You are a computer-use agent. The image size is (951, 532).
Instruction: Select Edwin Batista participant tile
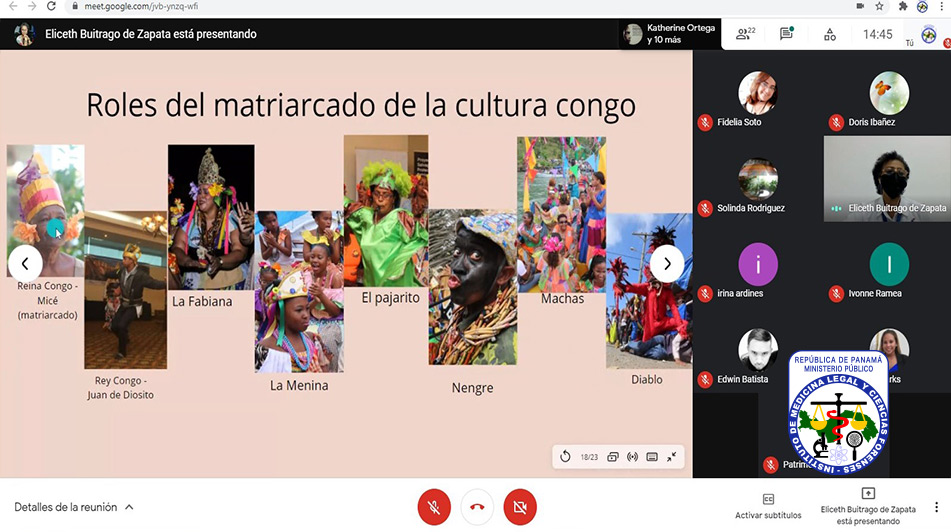758,350
